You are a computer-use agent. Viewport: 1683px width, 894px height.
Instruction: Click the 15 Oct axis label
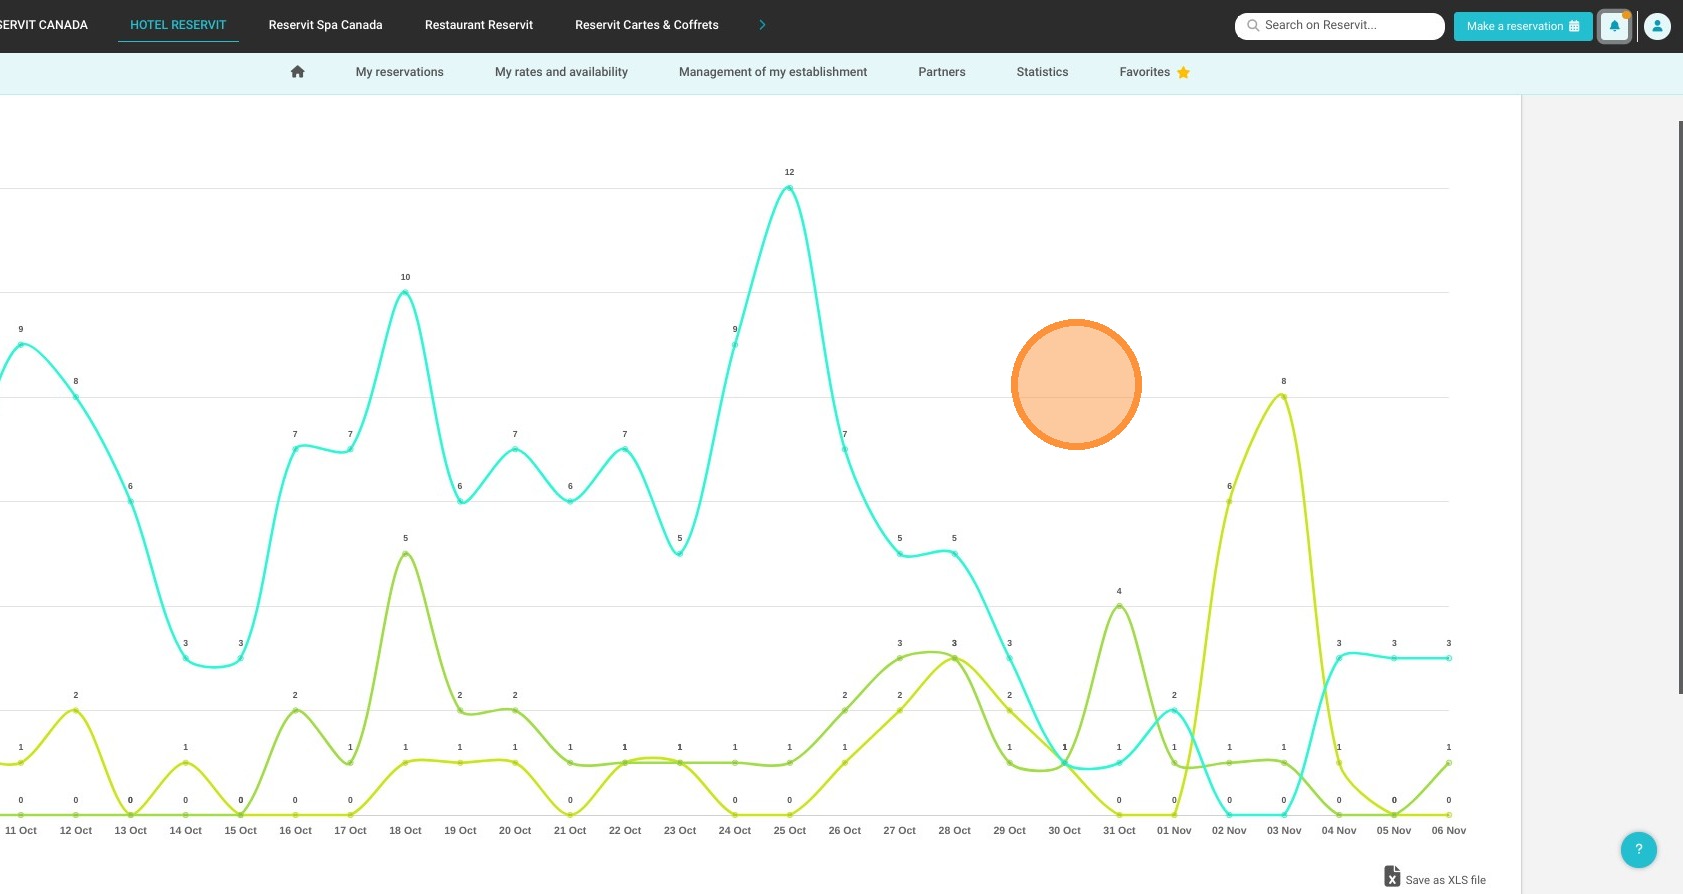(240, 831)
